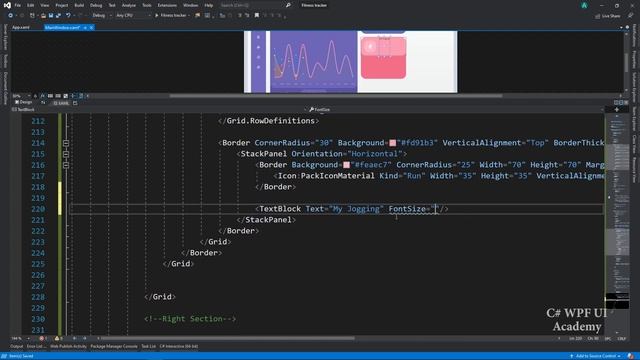The width and height of the screenshot is (640, 360).
Task: Open the View menu
Action: pos(44,5)
